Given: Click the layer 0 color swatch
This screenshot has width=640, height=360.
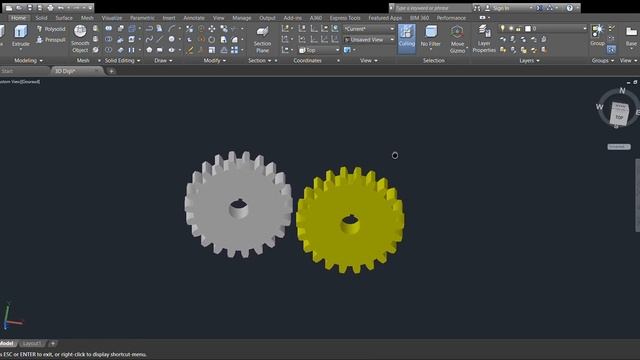Looking at the screenshot, I should 527,29.
